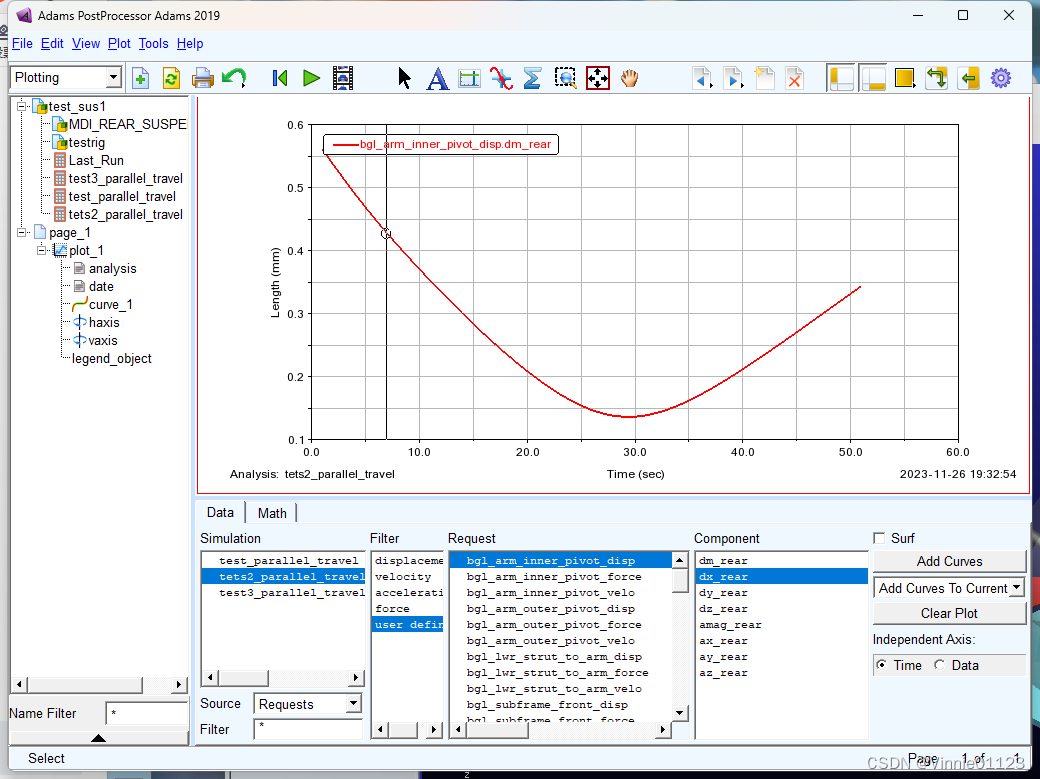Open the gear settings icon in toolbar
Image resolution: width=1040 pixels, height=779 pixels.
pos(1001,78)
